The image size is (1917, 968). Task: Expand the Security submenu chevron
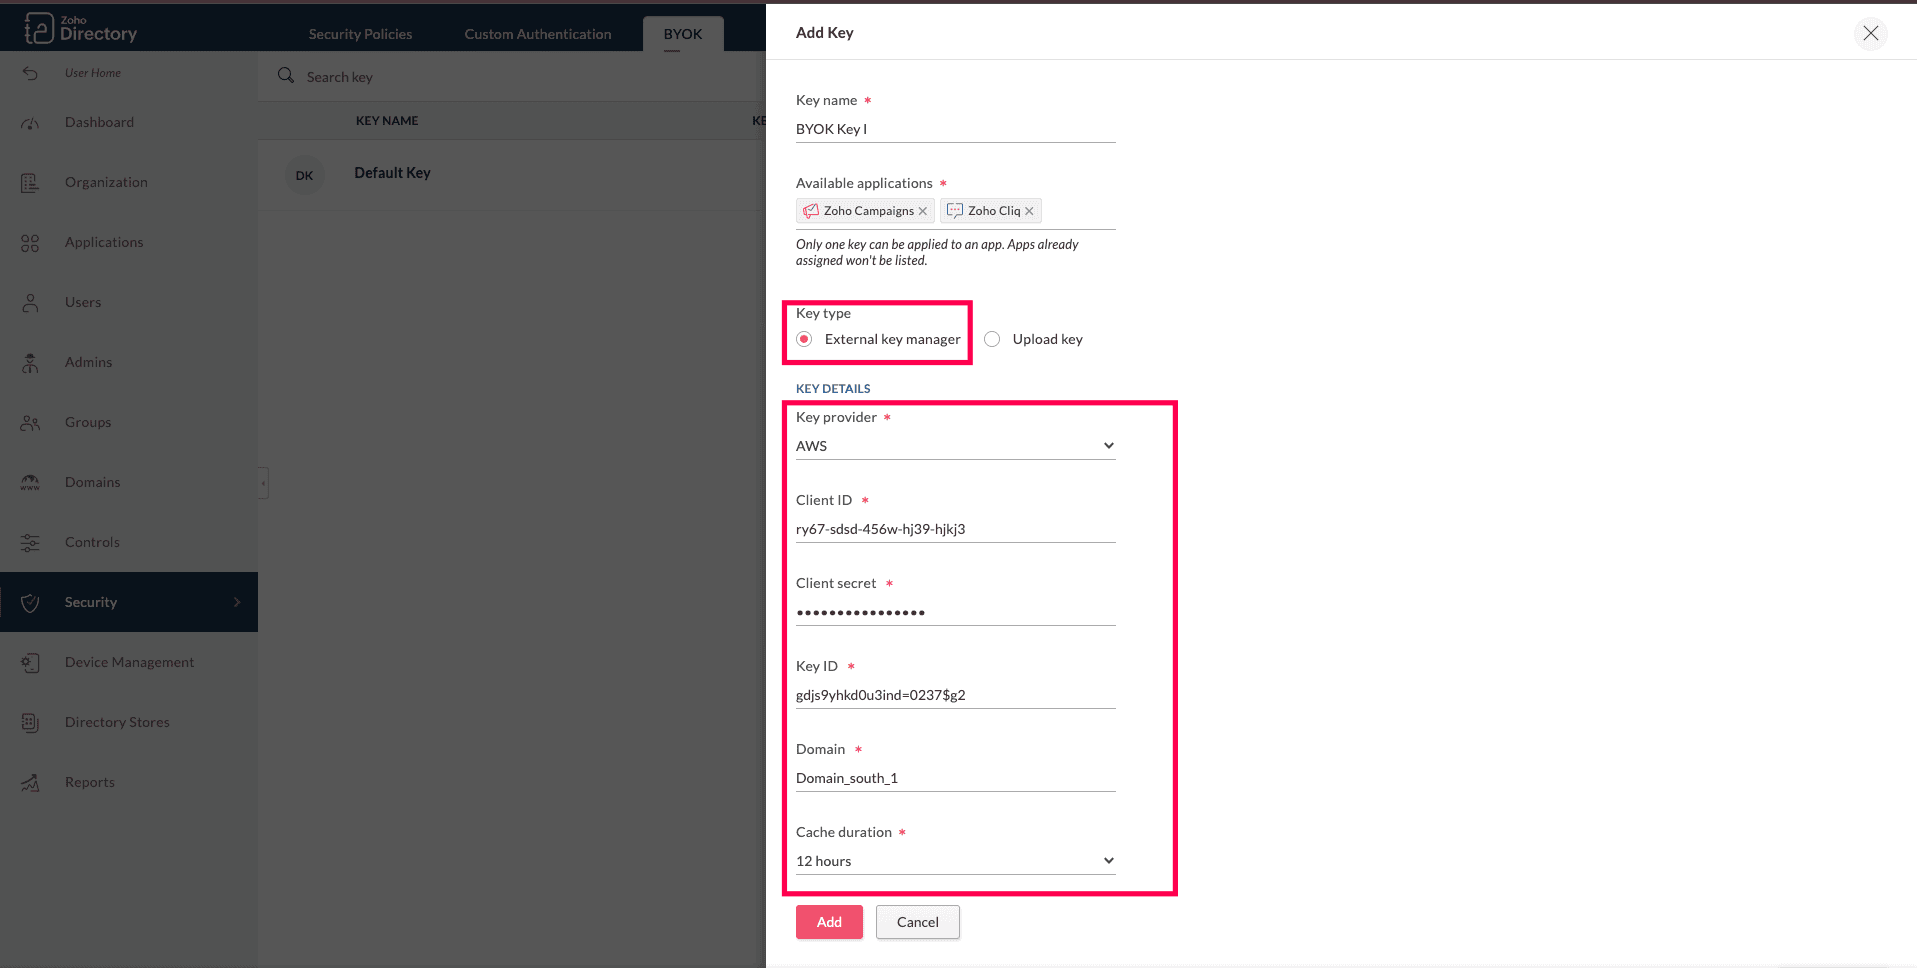pos(237,602)
